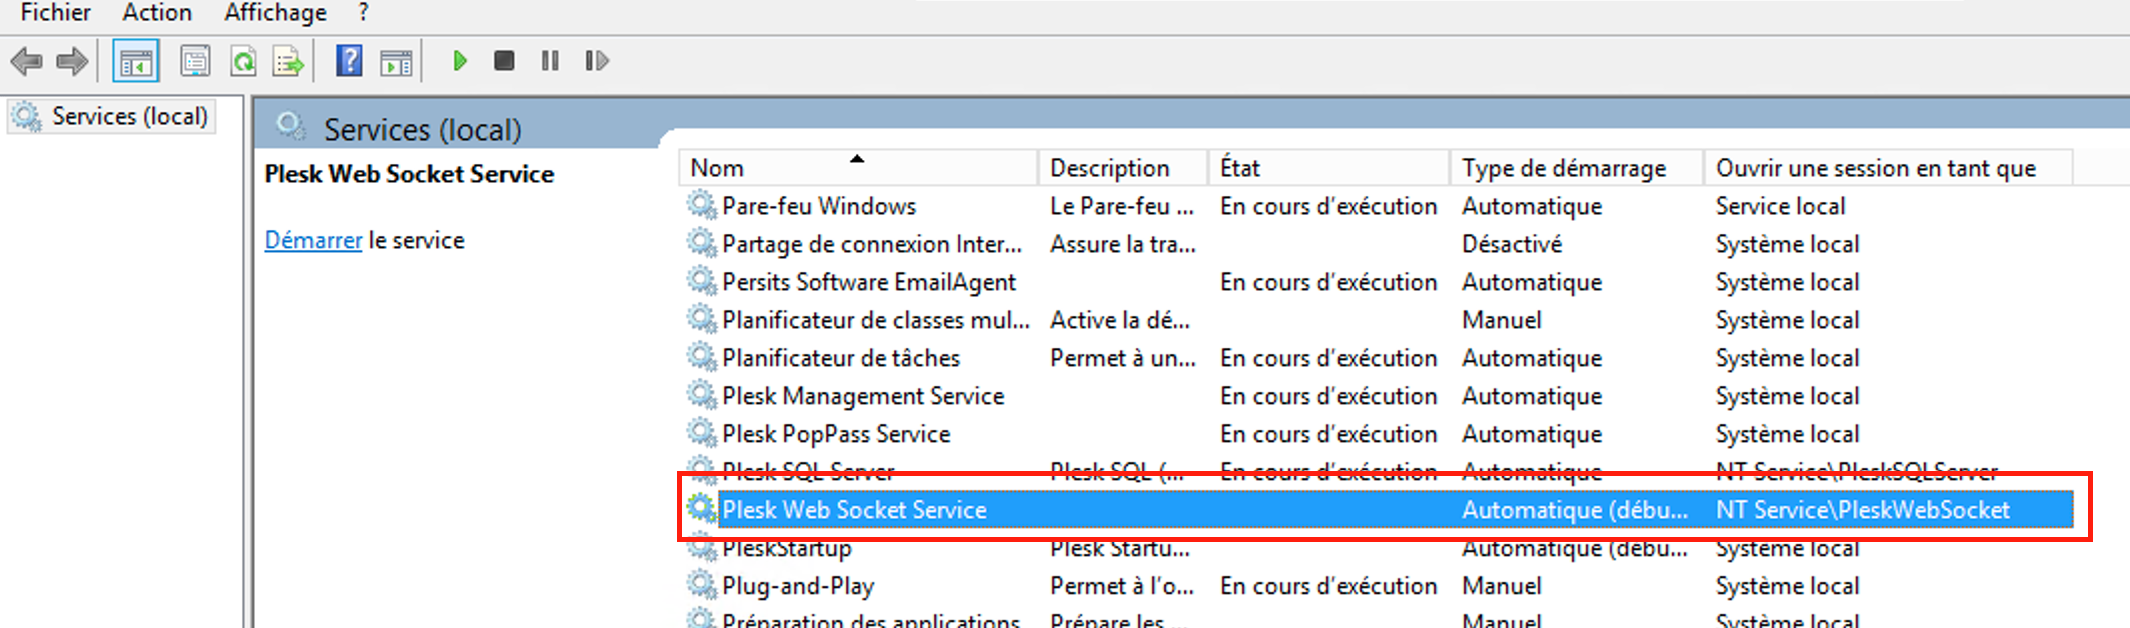Open the Action menu
Viewport: 2130px width, 628px height.
point(157,13)
